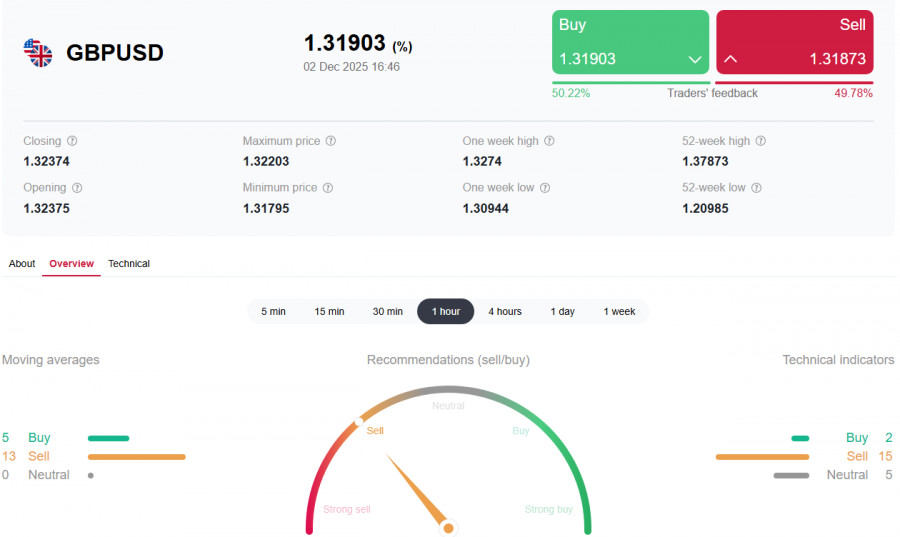Click the Neutral label on gauge
This screenshot has width=900, height=537.
pos(448,406)
